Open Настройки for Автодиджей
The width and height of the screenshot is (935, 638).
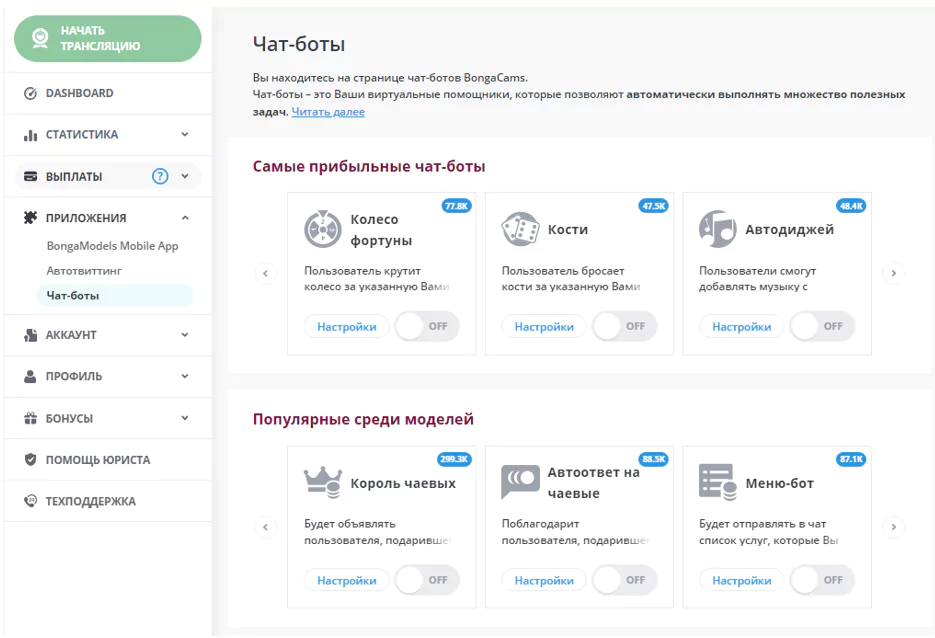coord(742,327)
